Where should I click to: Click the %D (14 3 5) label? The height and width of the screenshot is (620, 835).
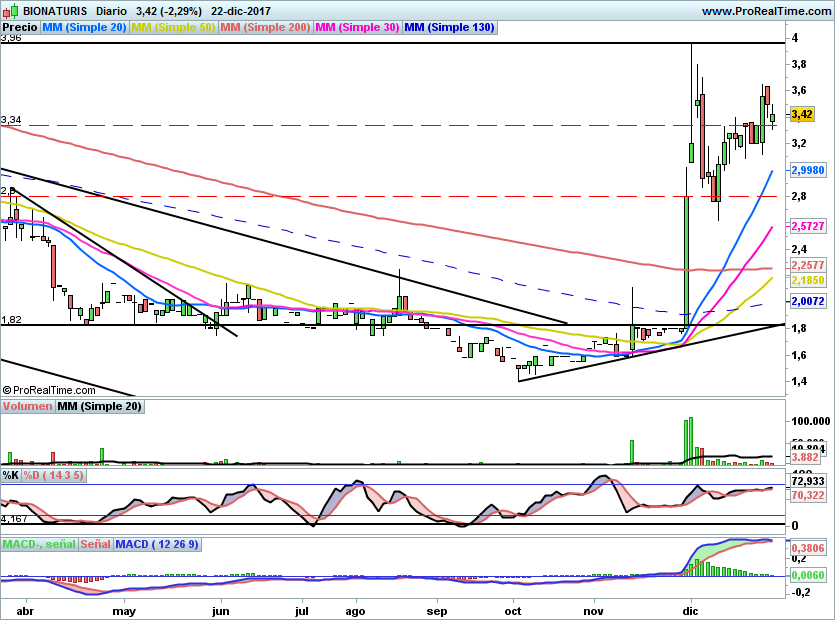tap(53, 475)
